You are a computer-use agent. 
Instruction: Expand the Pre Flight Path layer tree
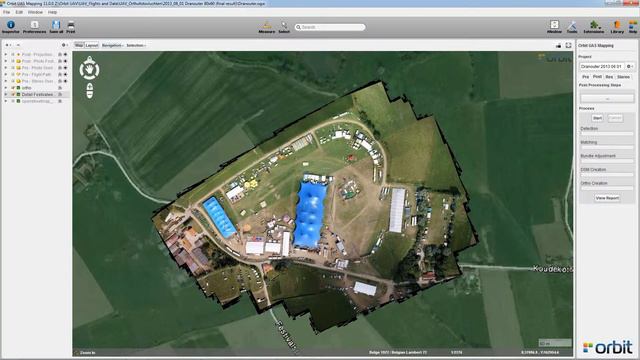point(6,74)
